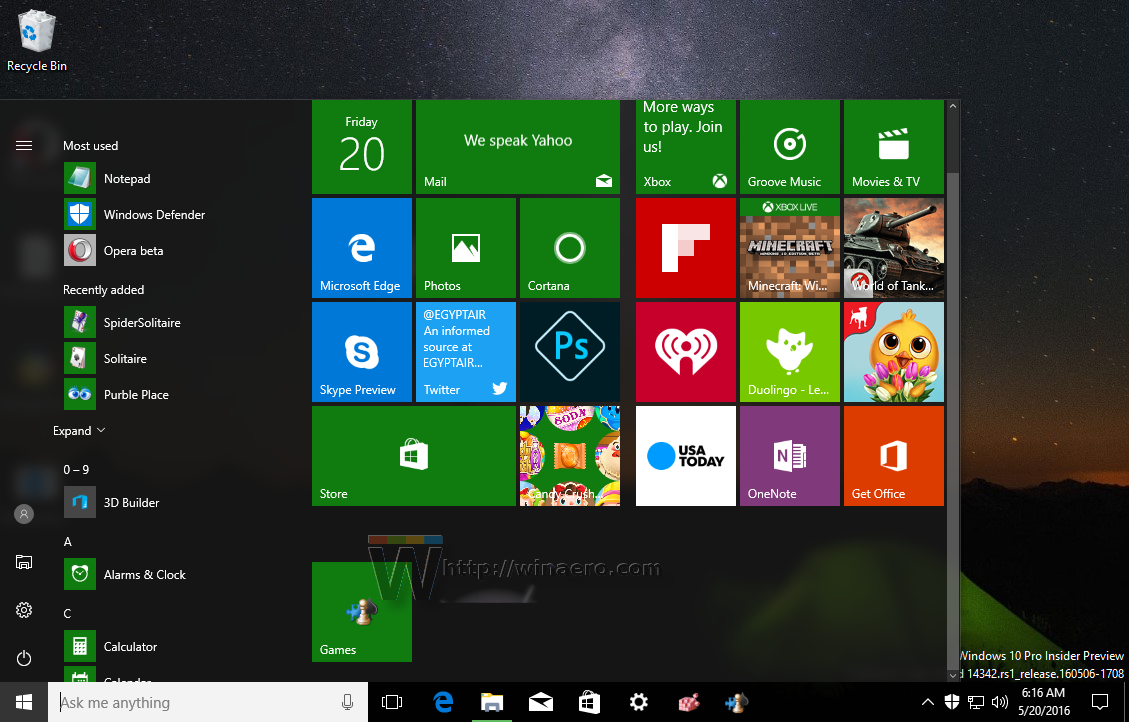This screenshot has width=1129, height=722.
Task: Expand the all apps list via Expand chevron
Action: click(72, 430)
